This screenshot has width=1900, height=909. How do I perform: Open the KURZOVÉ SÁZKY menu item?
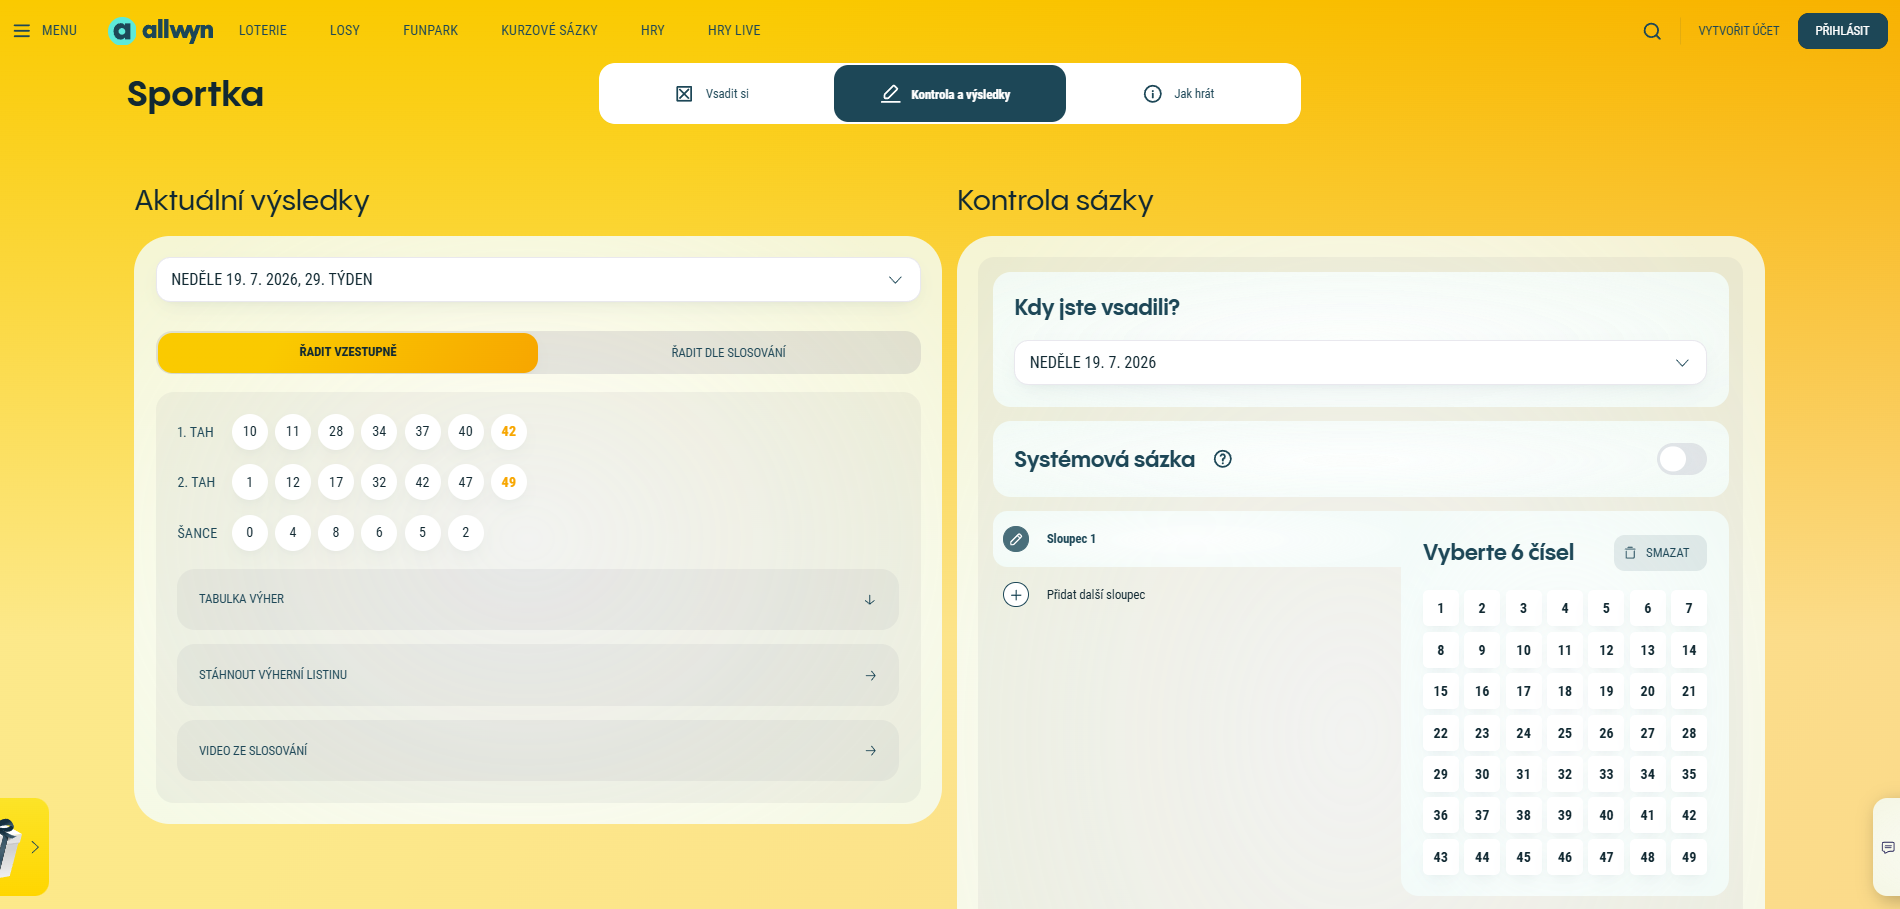pos(550,31)
